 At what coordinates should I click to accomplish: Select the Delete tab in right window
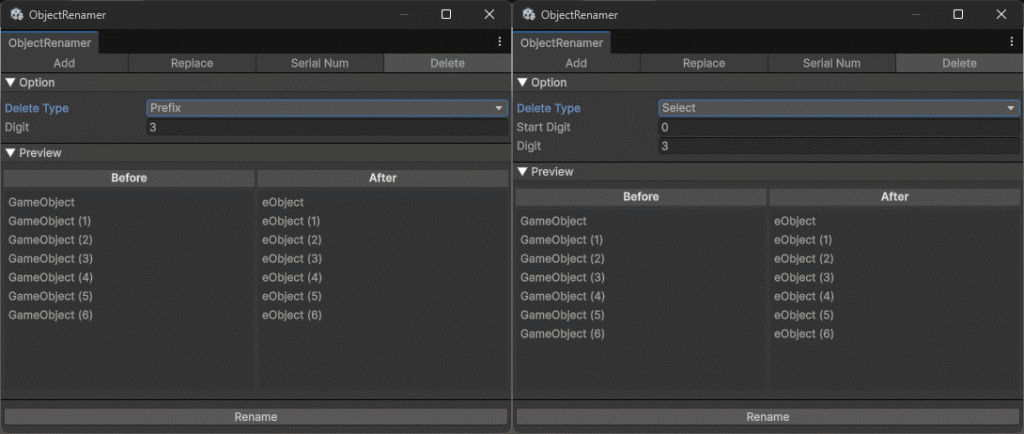tap(959, 63)
